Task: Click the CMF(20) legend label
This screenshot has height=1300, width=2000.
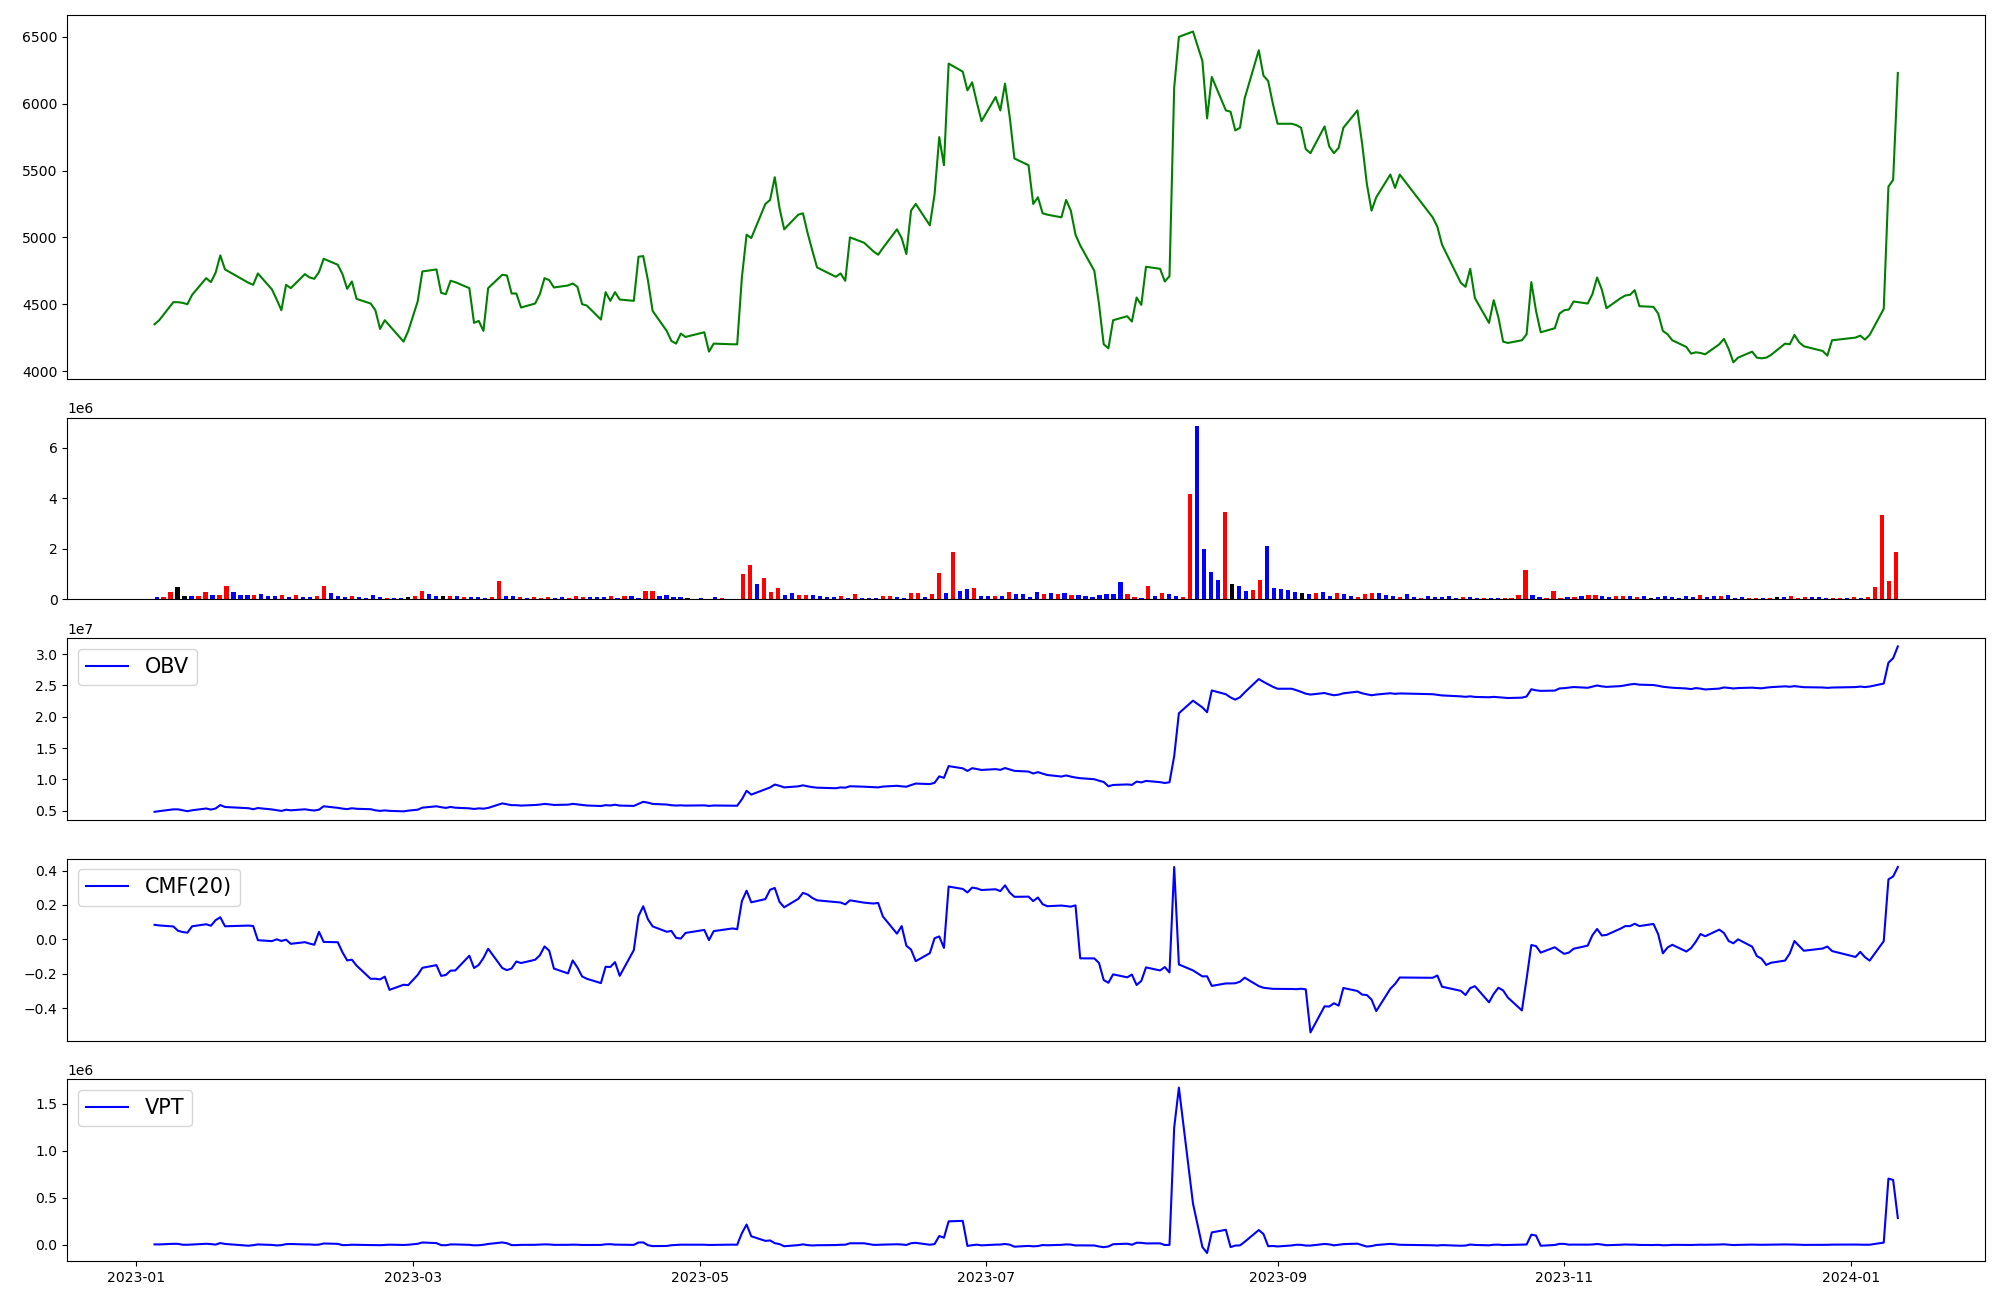Action: click(x=187, y=887)
